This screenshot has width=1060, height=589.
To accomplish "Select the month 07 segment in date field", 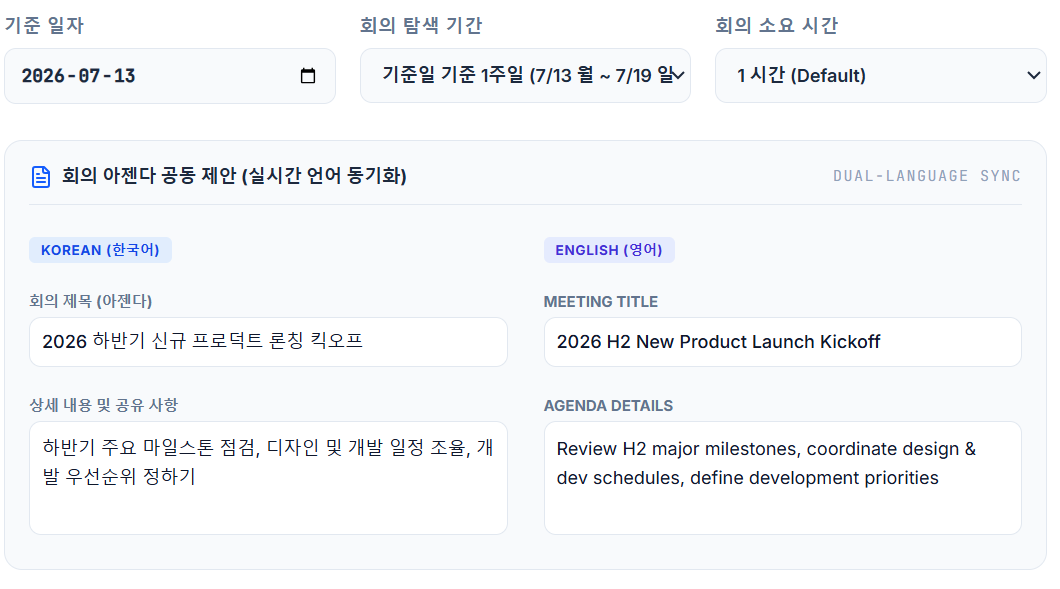I will click(x=89, y=76).
